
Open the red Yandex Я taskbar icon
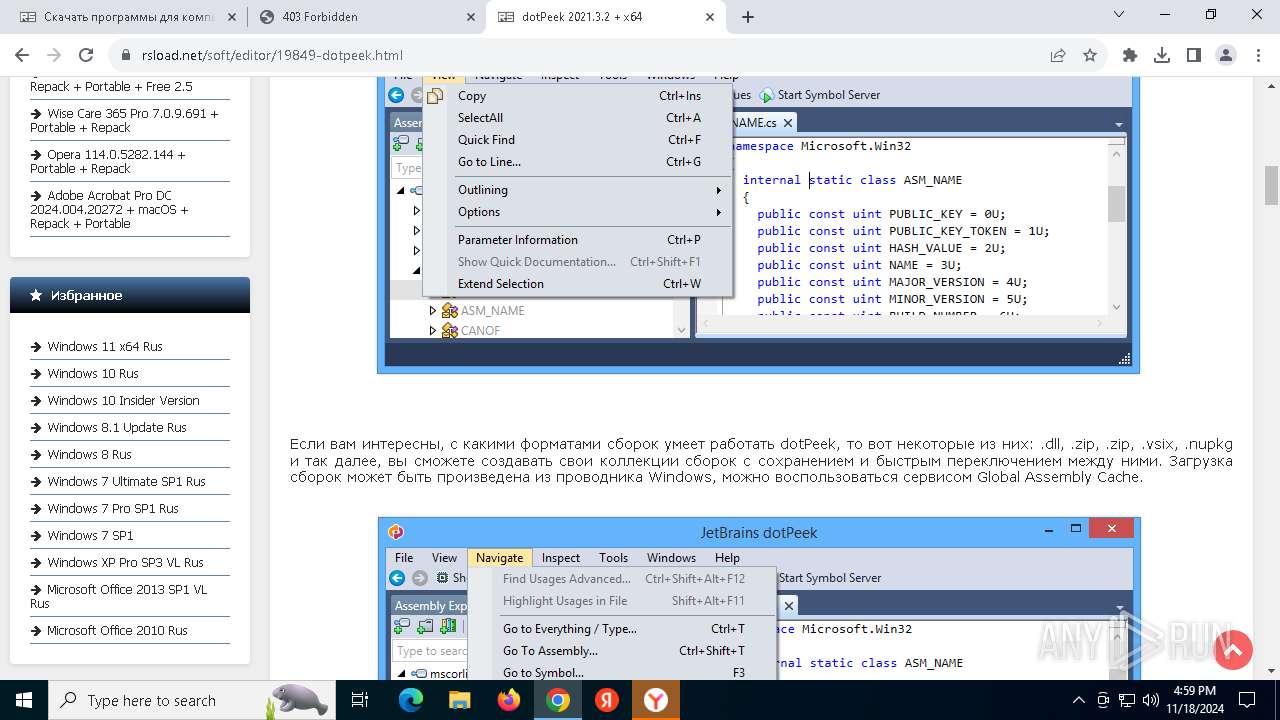(607, 700)
